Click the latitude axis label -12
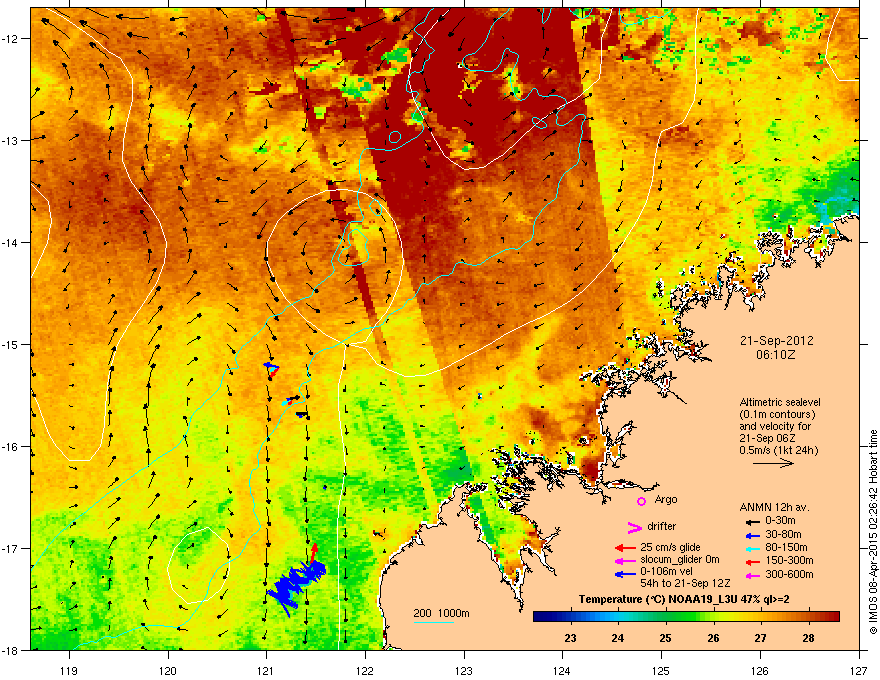Image resolution: width=880 pixels, height=680 pixels. click(x=11, y=39)
